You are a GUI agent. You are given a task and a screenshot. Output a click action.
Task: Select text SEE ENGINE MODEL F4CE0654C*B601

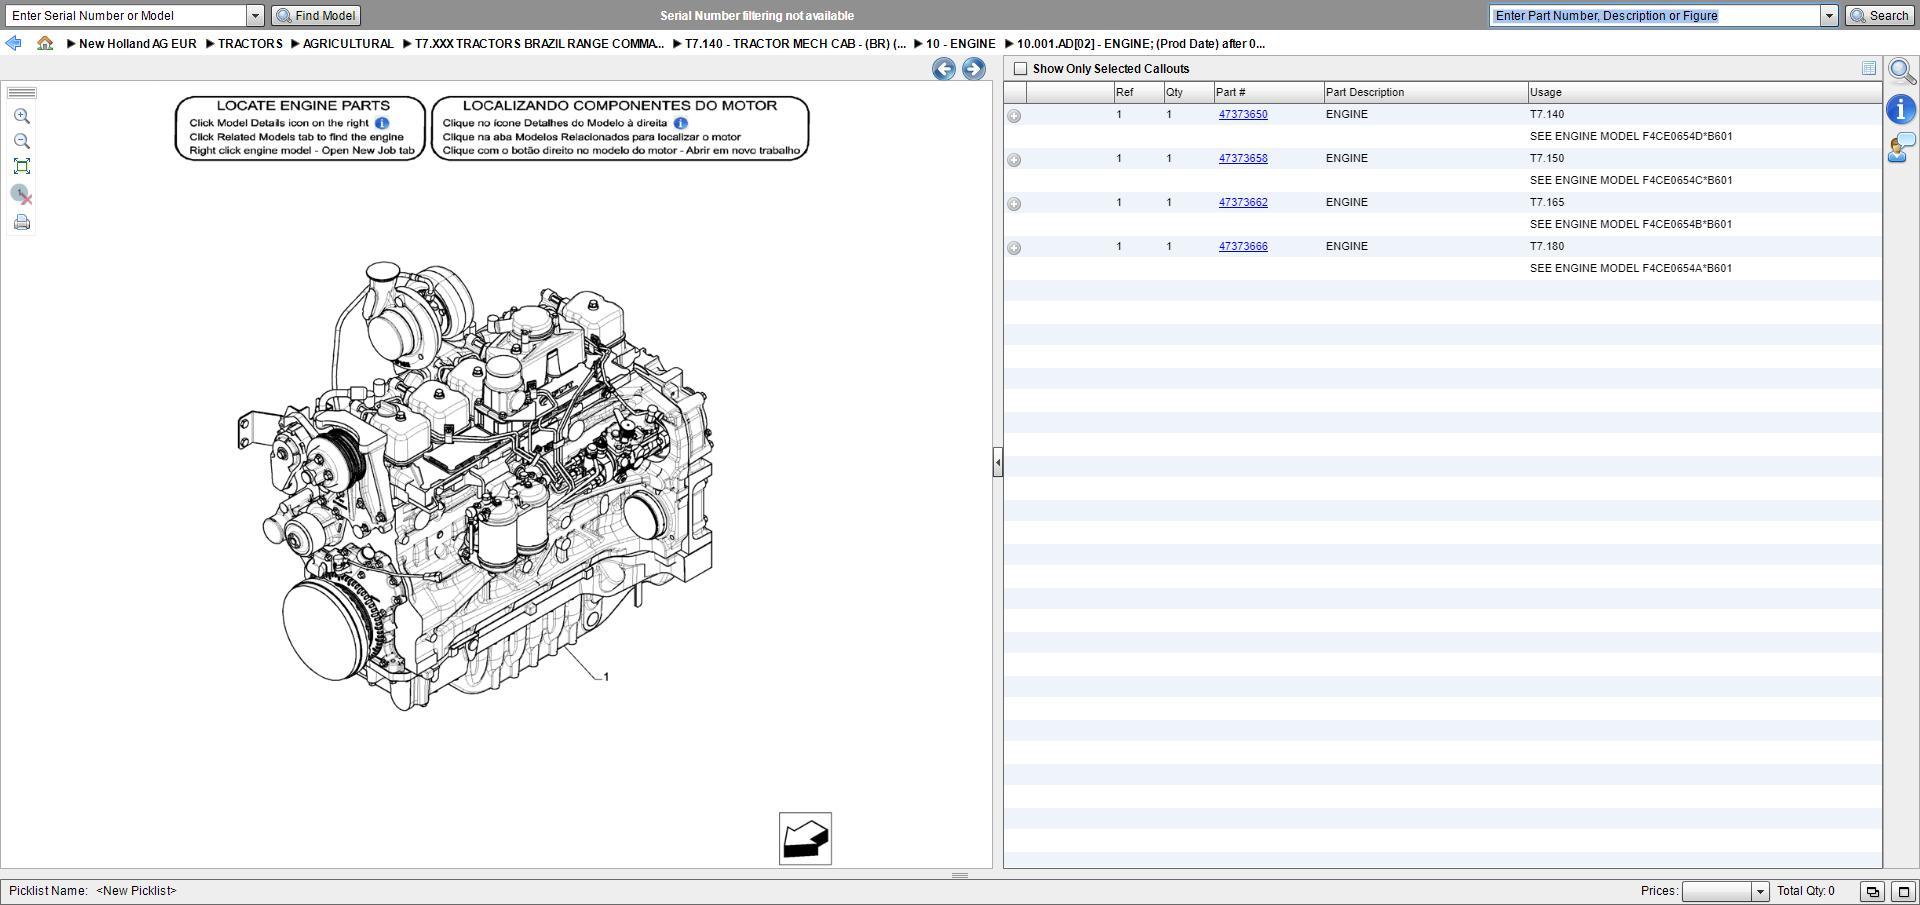click(x=1631, y=180)
